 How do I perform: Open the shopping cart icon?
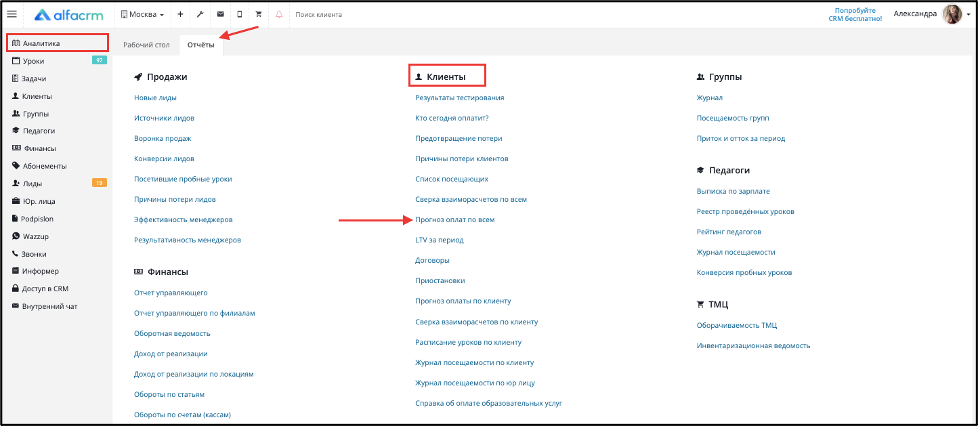(x=259, y=14)
